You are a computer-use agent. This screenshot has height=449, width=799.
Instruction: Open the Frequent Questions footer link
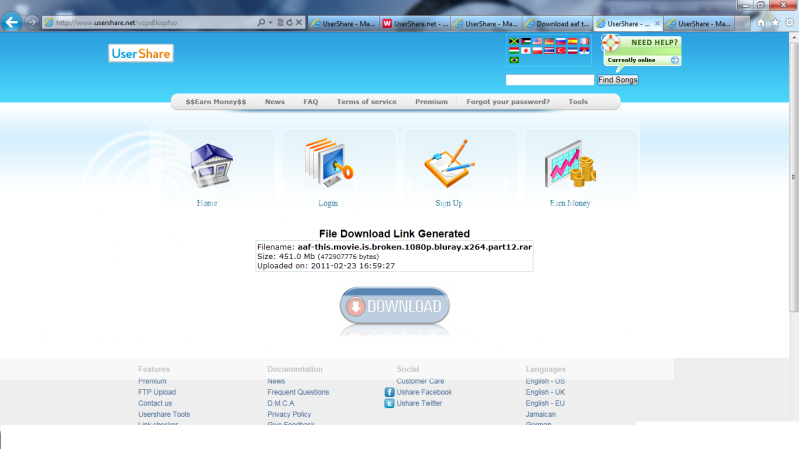(x=298, y=393)
